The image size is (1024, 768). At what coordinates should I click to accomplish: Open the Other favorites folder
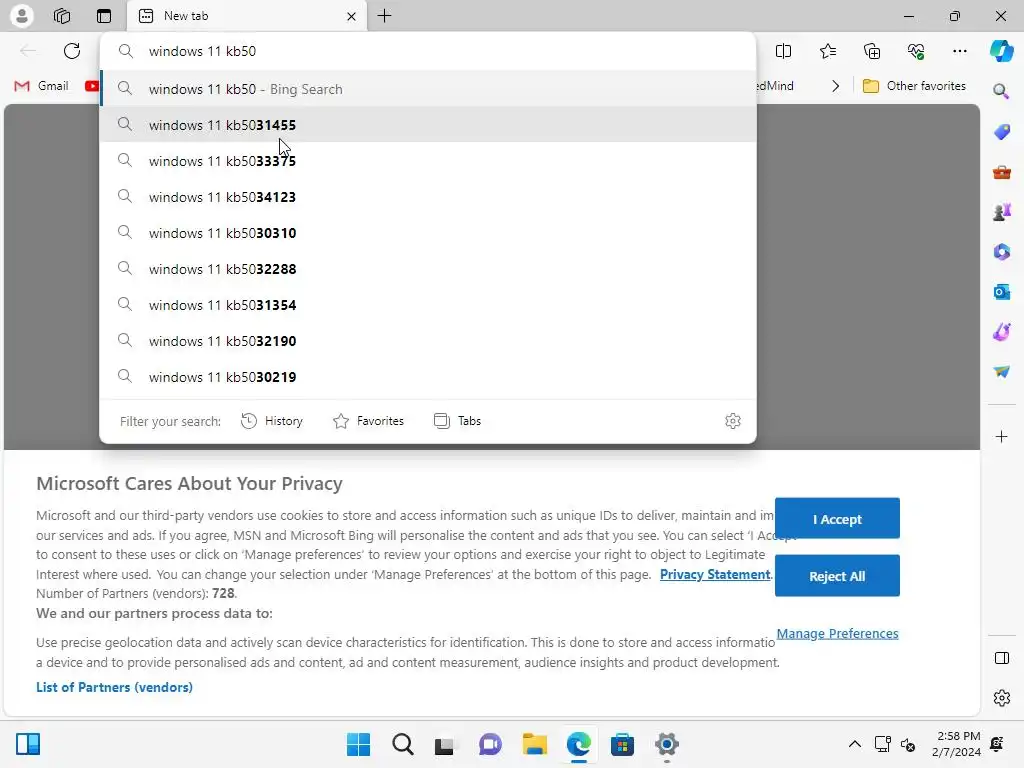click(914, 86)
